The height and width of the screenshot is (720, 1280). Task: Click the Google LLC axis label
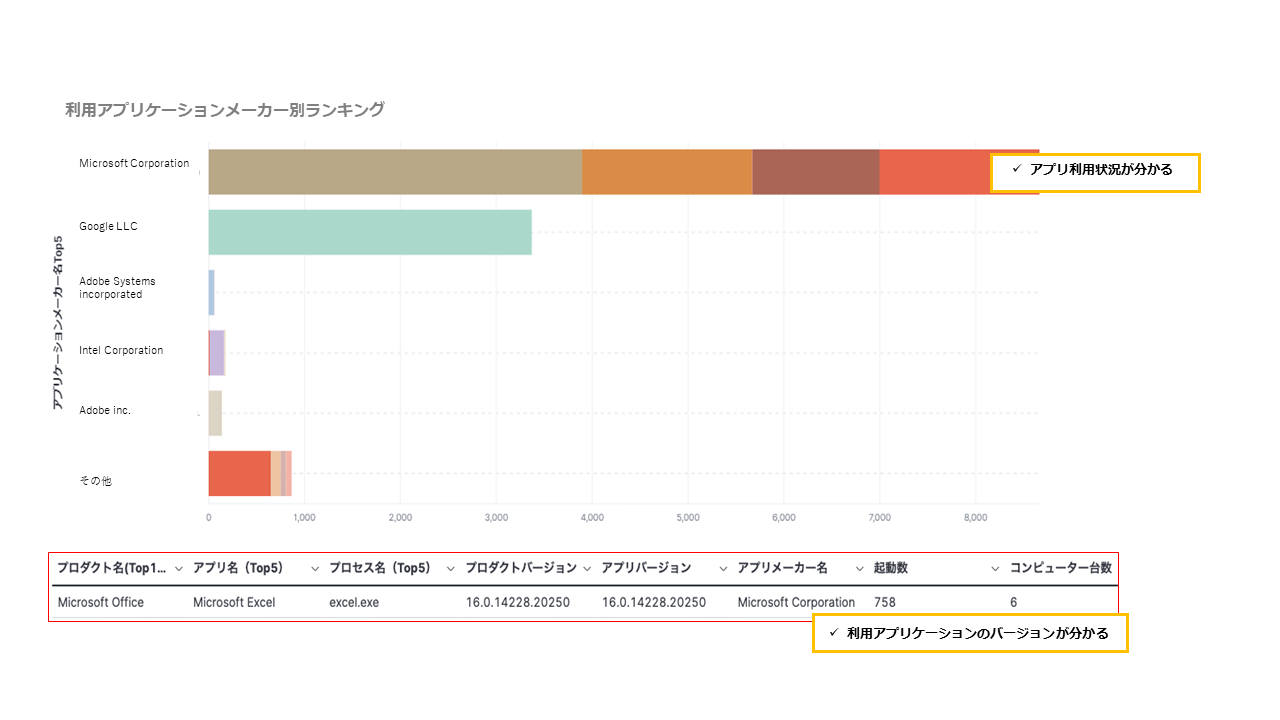click(x=108, y=226)
